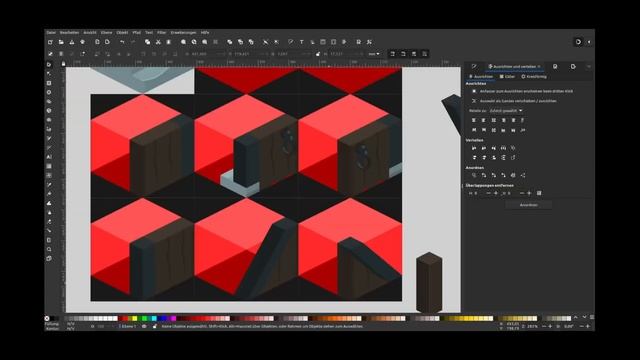Select the zoom tool in toolbox
This screenshot has height=360, width=640.
click(x=49, y=249)
